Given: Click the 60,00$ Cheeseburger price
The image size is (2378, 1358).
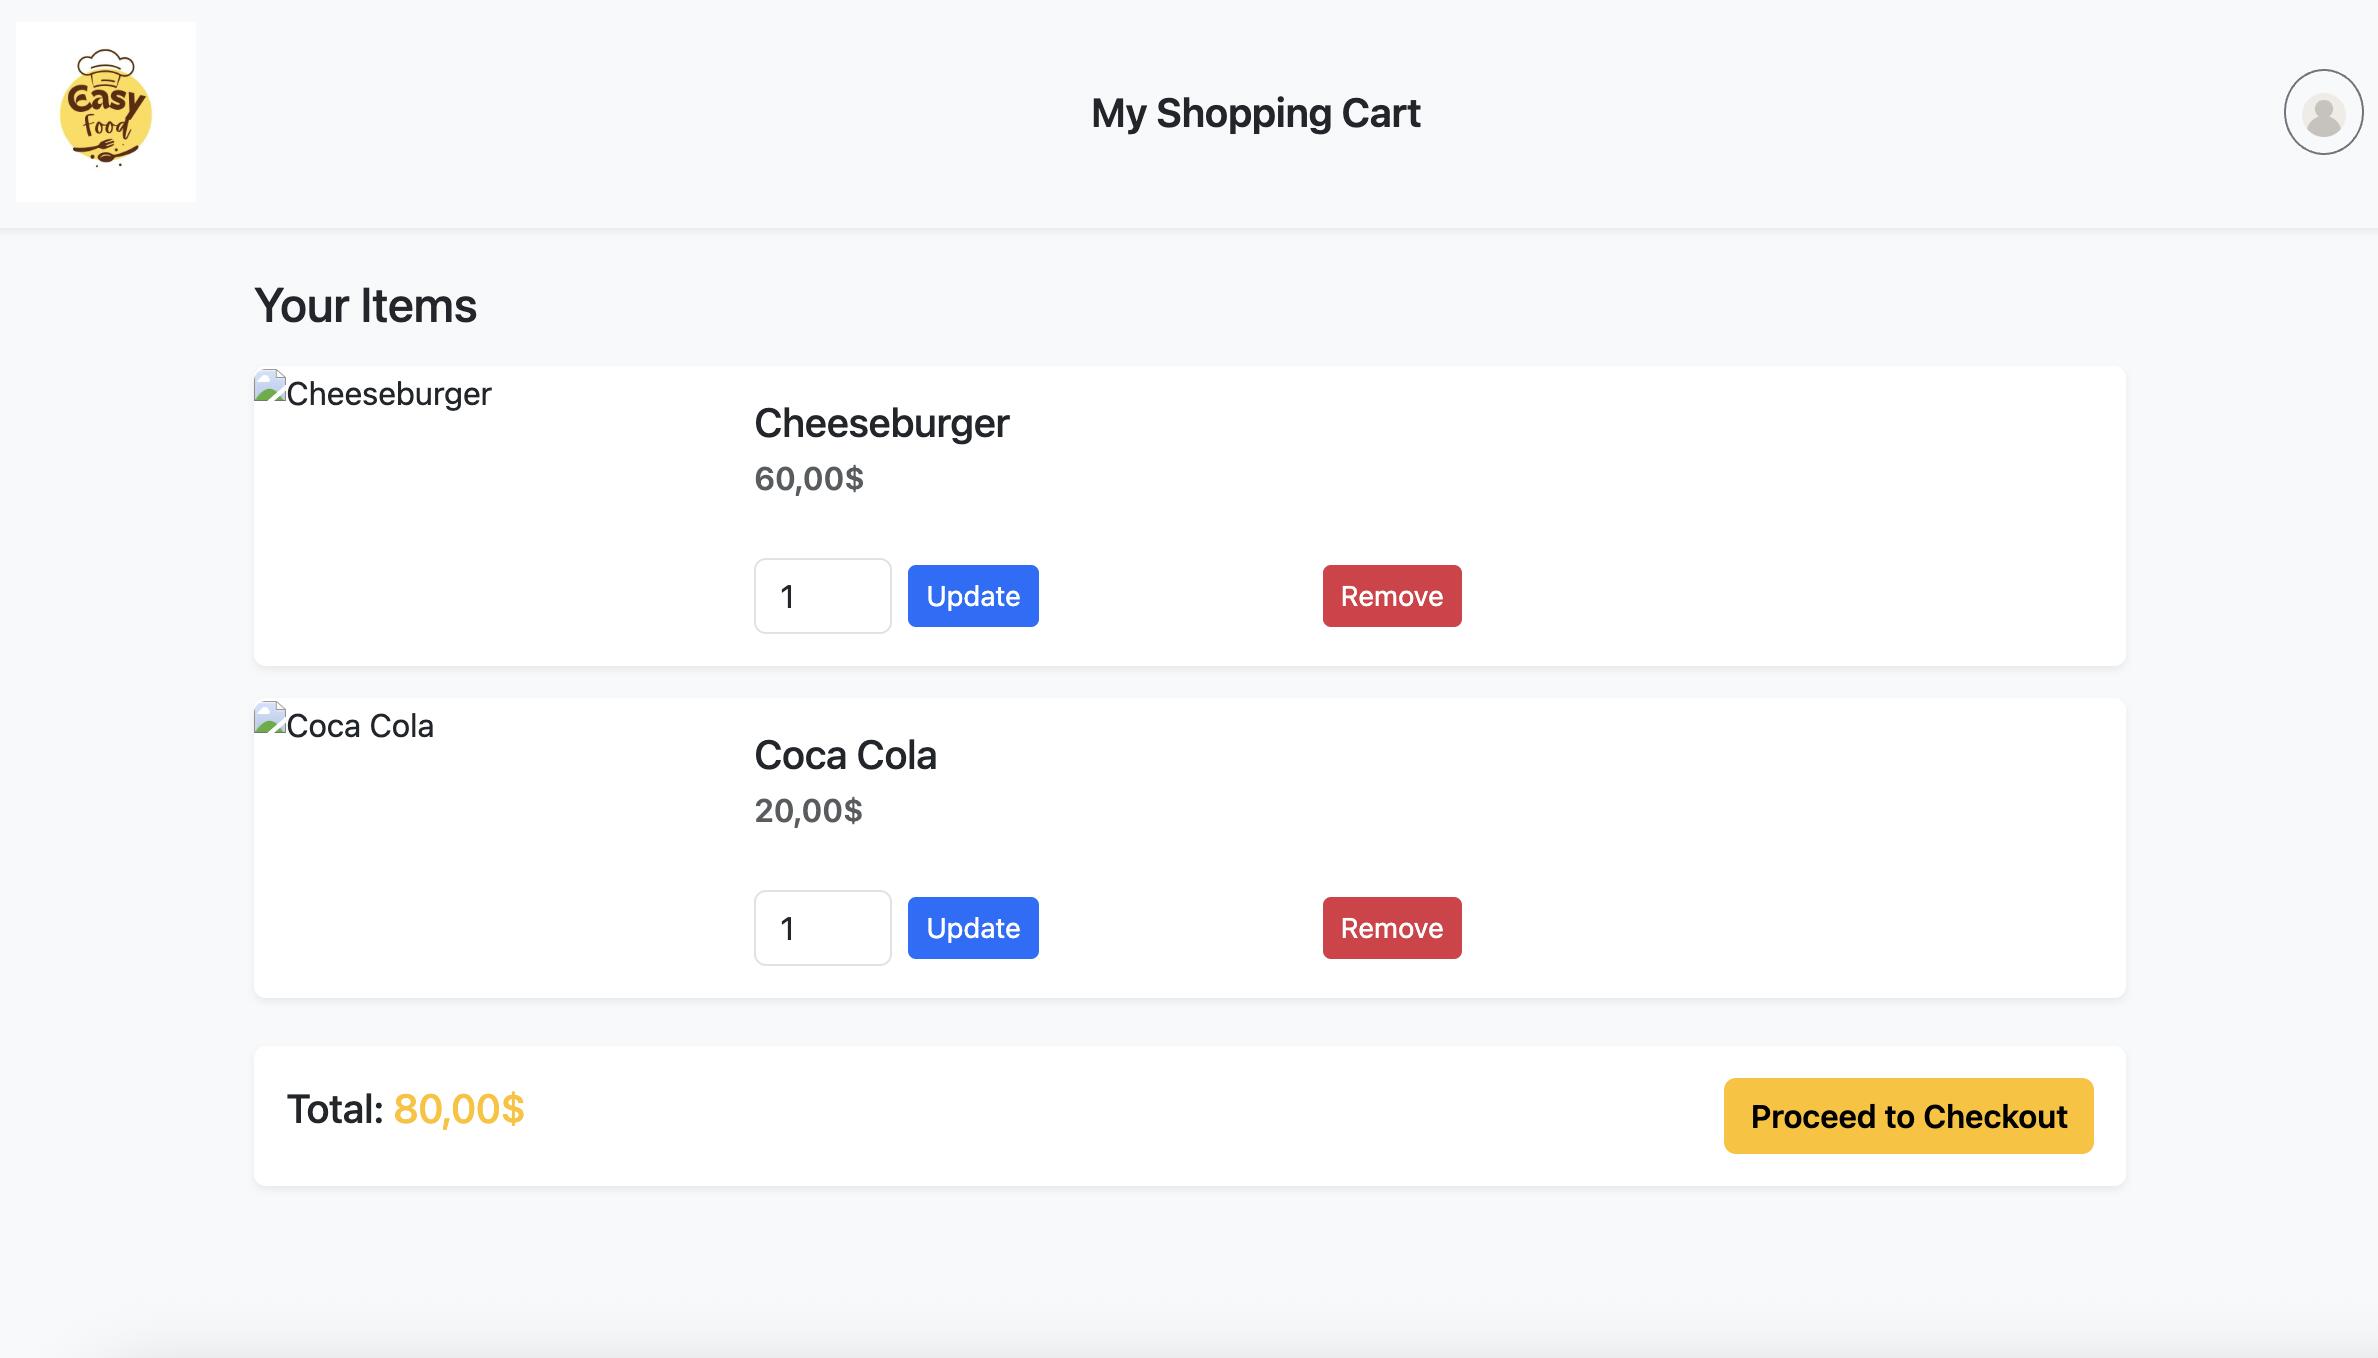Looking at the screenshot, I should 809,479.
